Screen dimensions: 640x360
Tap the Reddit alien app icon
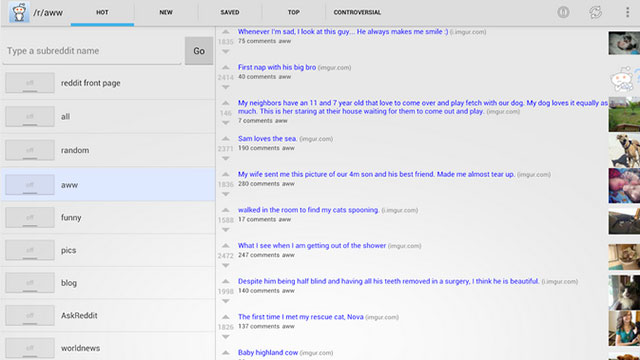pyautogui.click(x=19, y=12)
